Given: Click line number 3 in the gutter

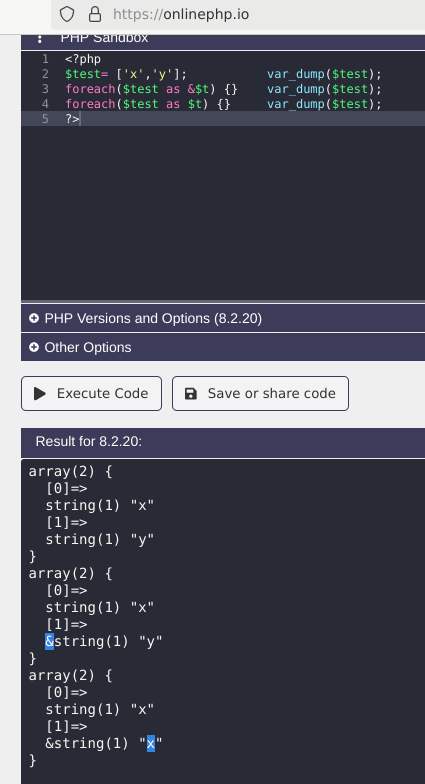Looking at the screenshot, I should (45, 89).
